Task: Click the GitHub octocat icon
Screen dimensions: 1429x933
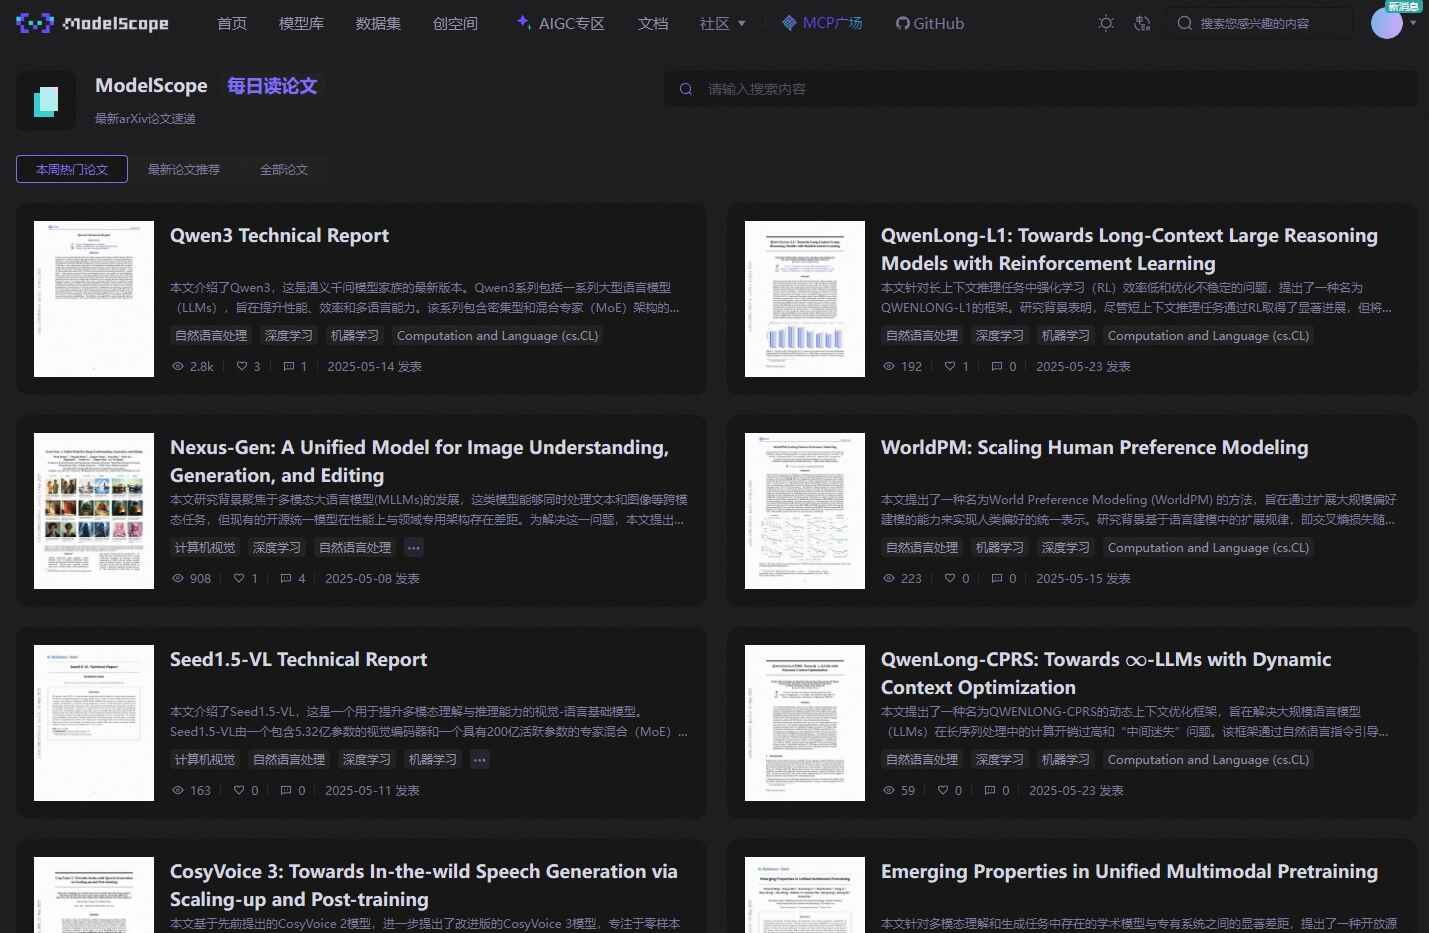Action: click(903, 23)
